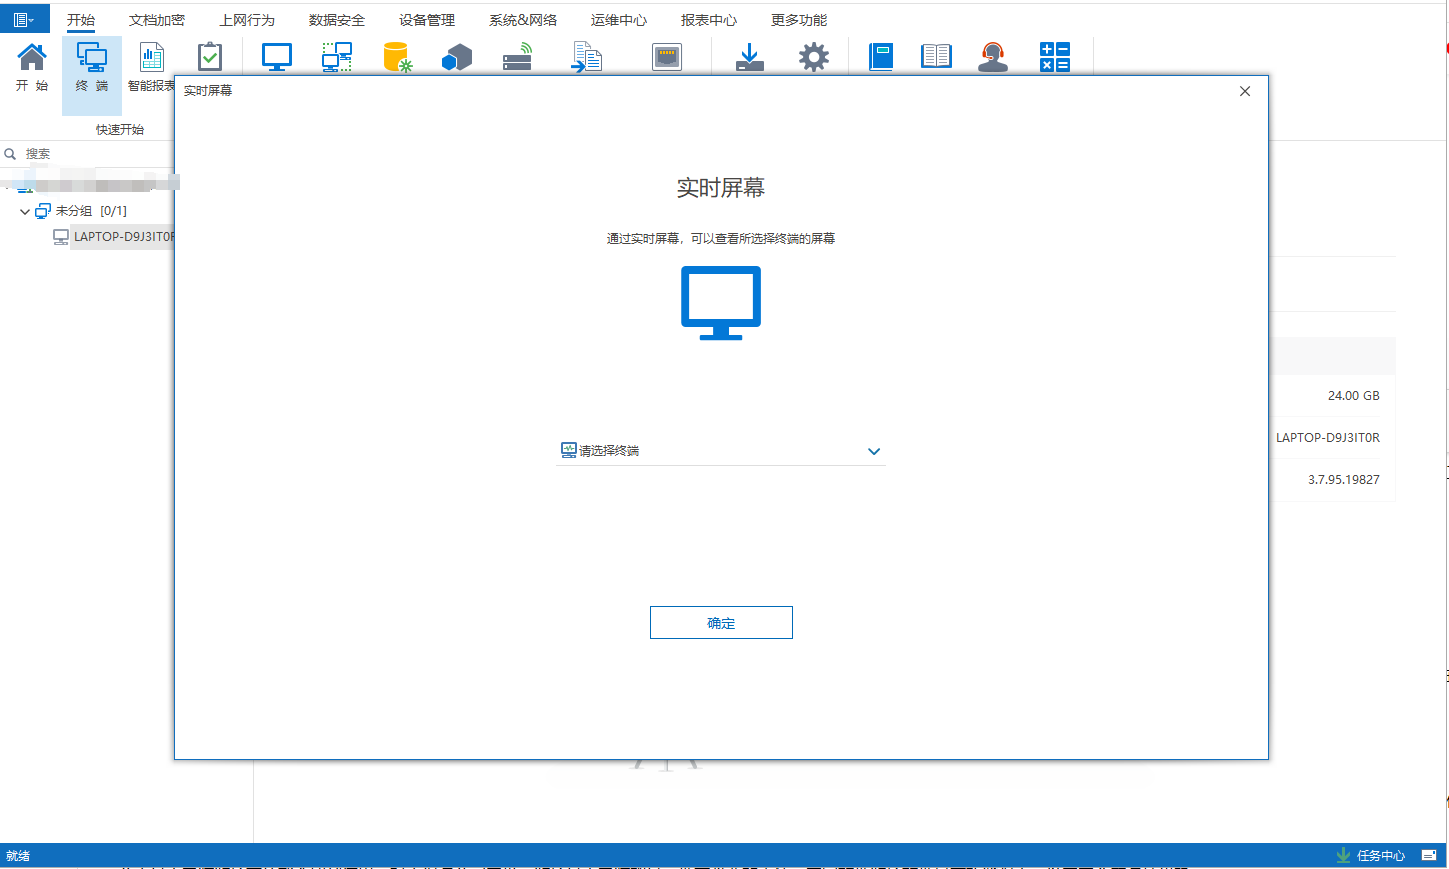The width and height of the screenshot is (1449, 869).
Task: Click the 搜索 search input field
Action: pos(98,154)
